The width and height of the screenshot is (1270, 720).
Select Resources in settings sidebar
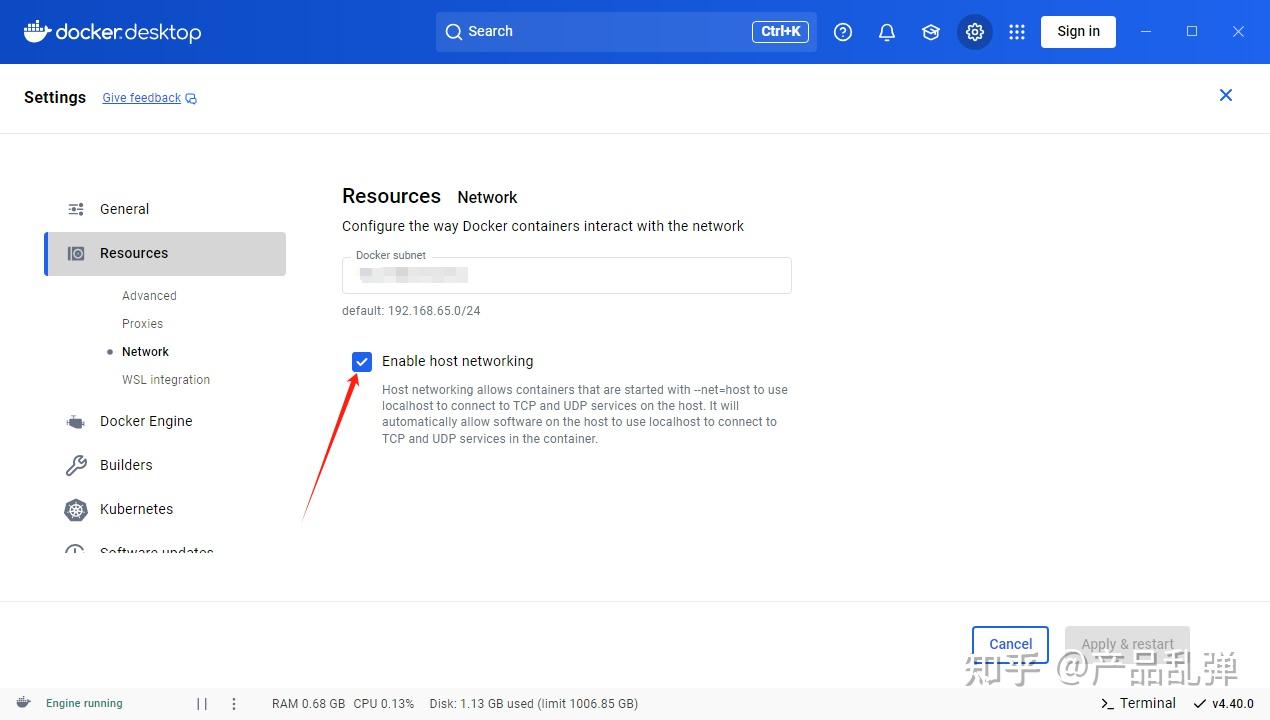click(x=165, y=253)
